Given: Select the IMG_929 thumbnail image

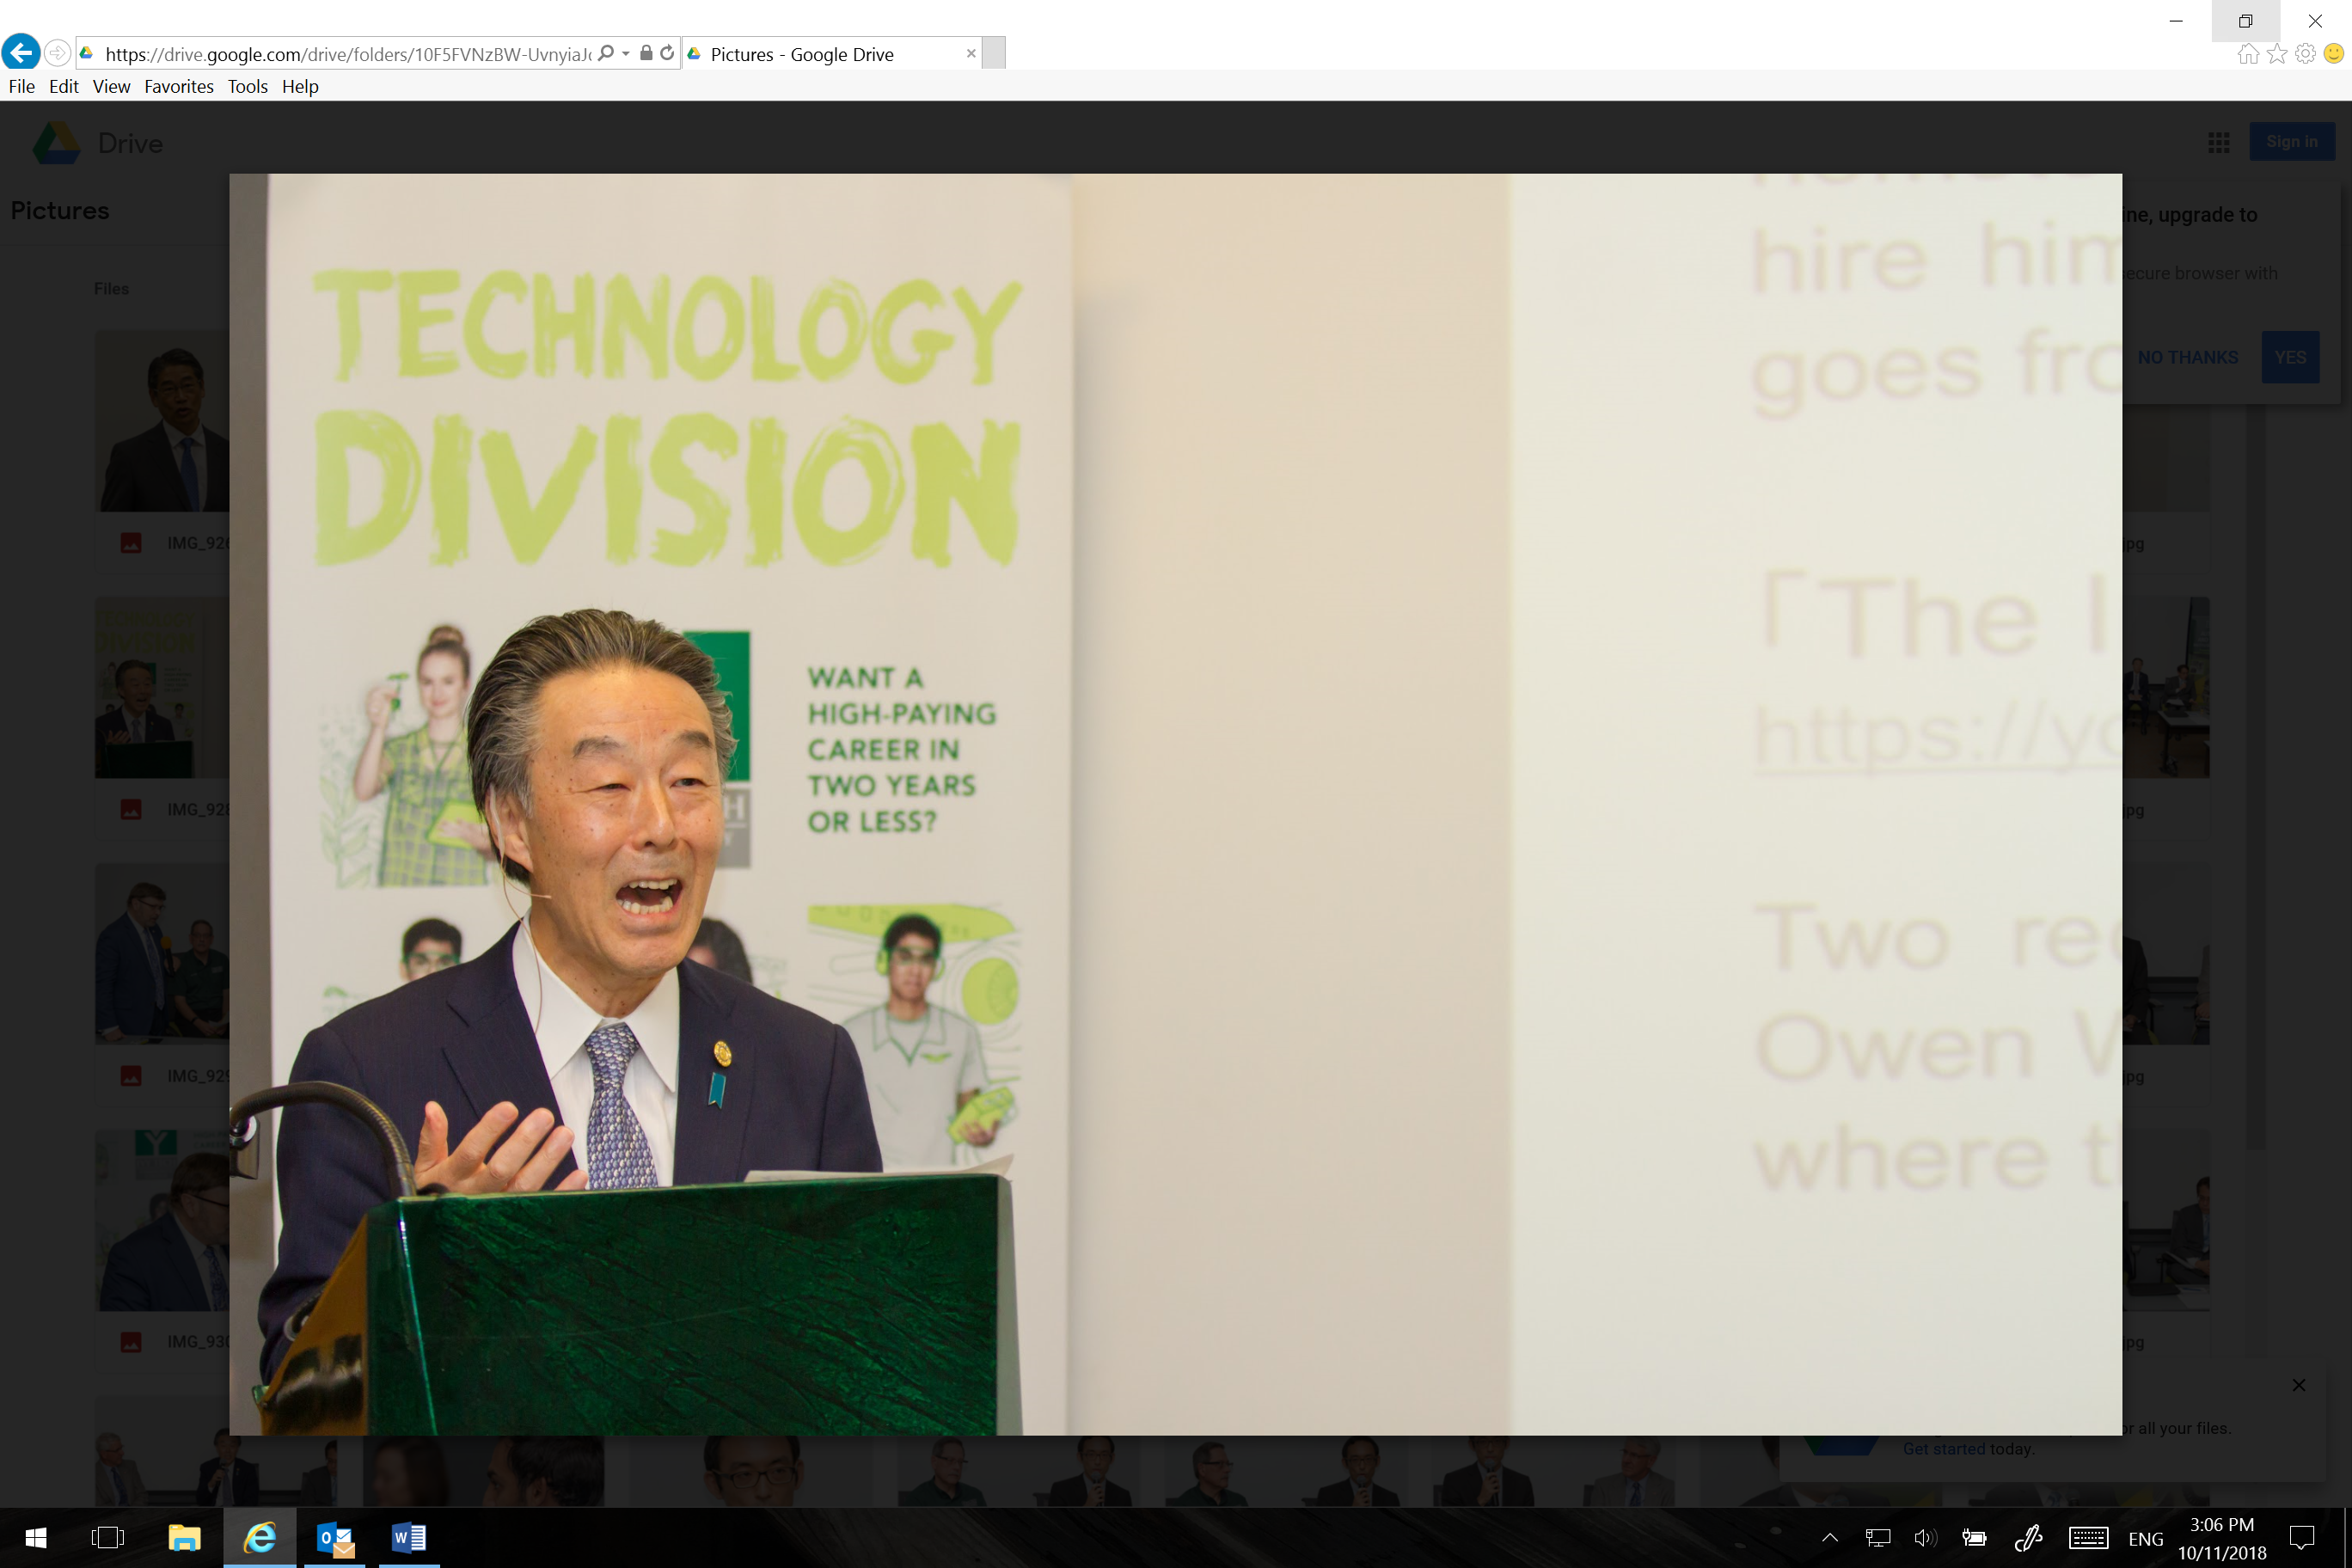Looking at the screenshot, I should pos(162,954).
